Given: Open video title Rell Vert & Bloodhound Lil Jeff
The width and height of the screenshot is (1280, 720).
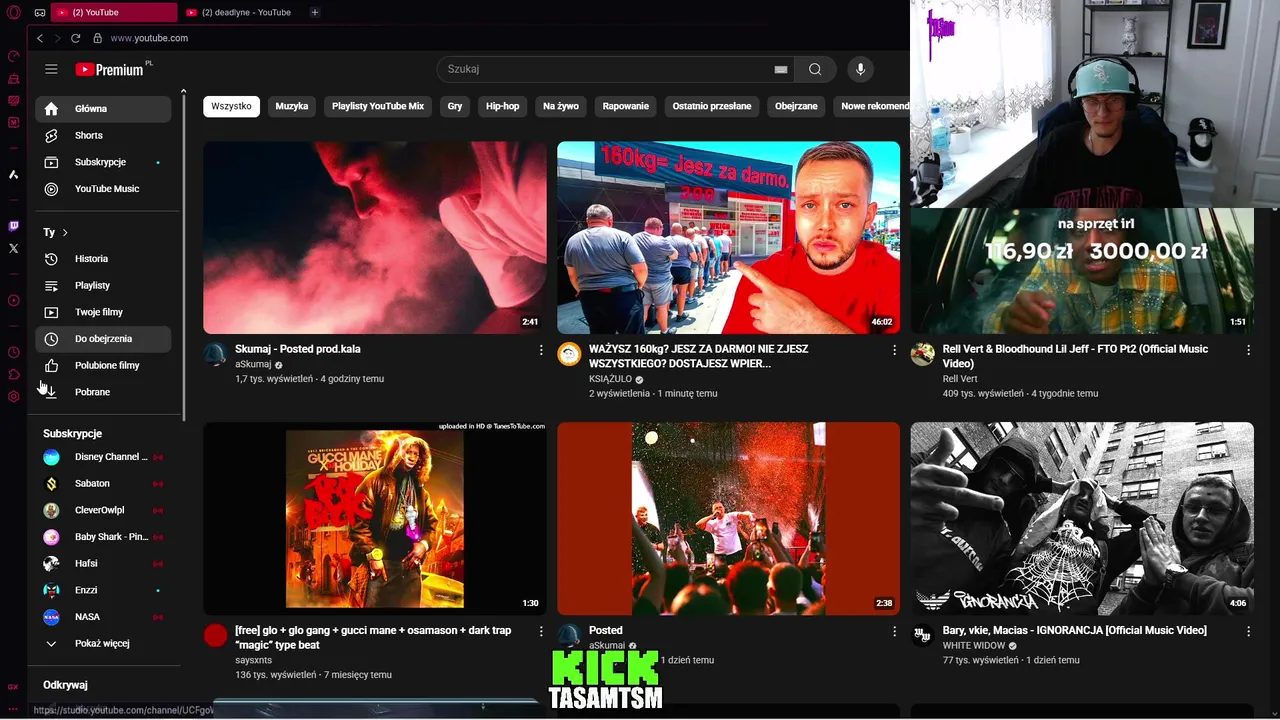Looking at the screenshot, I should click(x=1075, y=356).
